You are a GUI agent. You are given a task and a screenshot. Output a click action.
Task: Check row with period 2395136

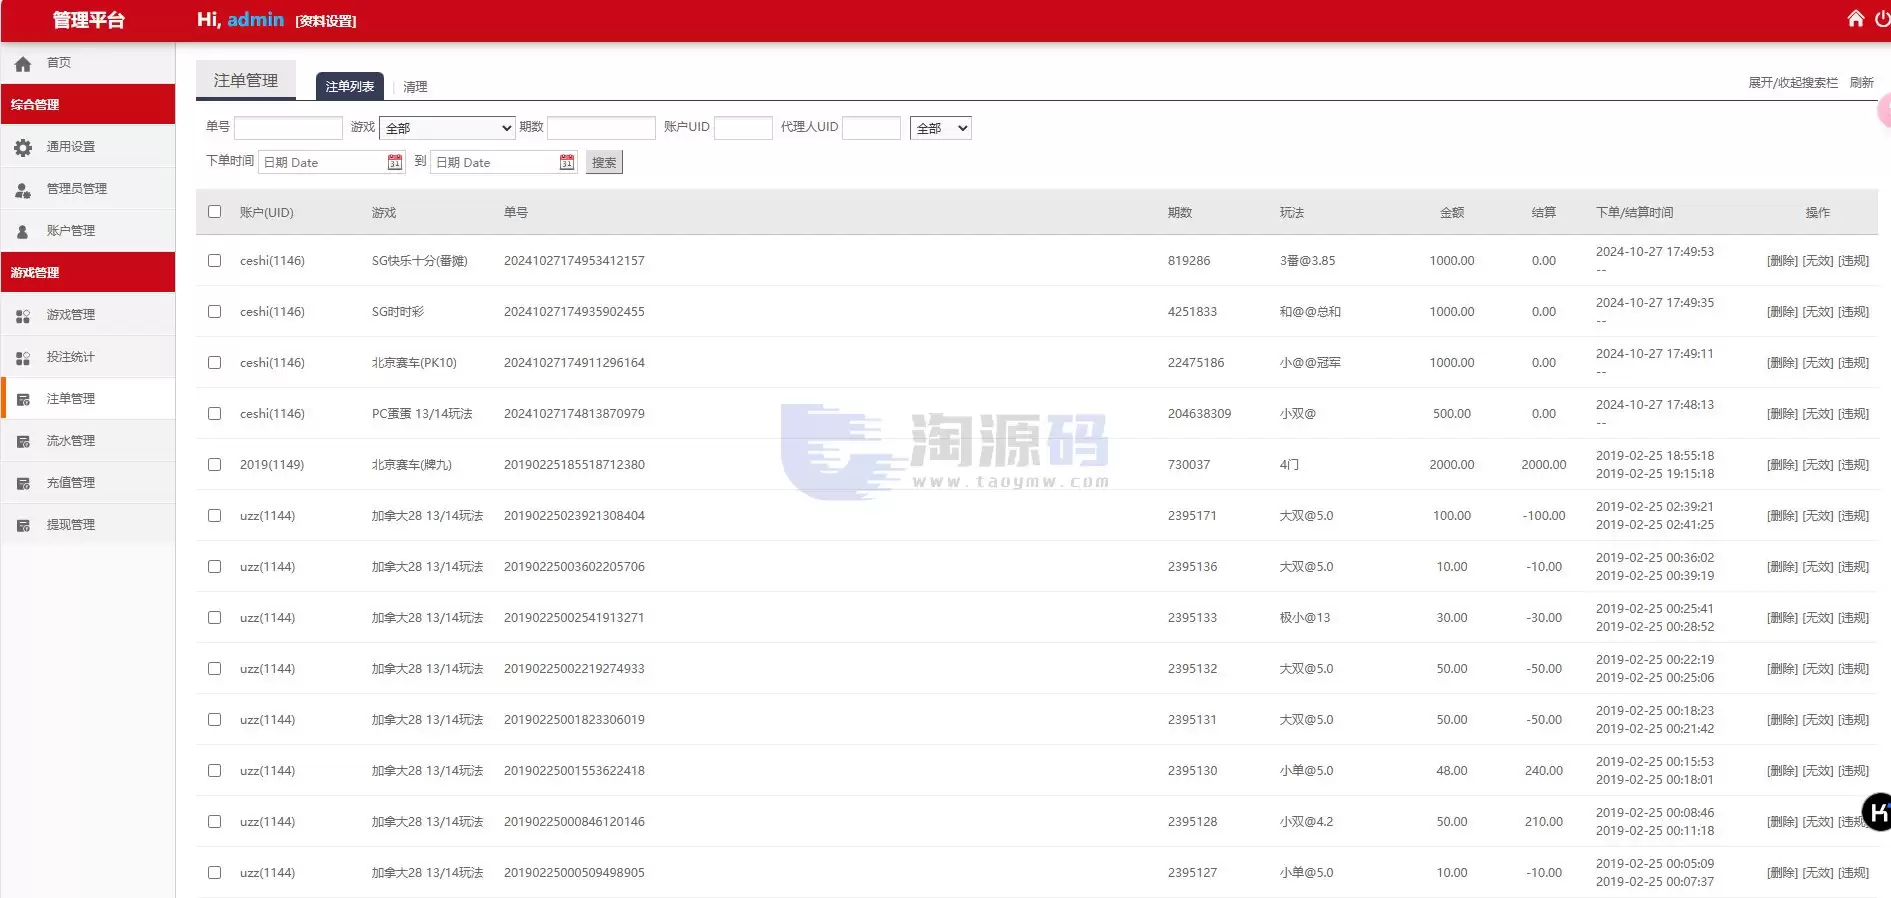coord(214,566)
